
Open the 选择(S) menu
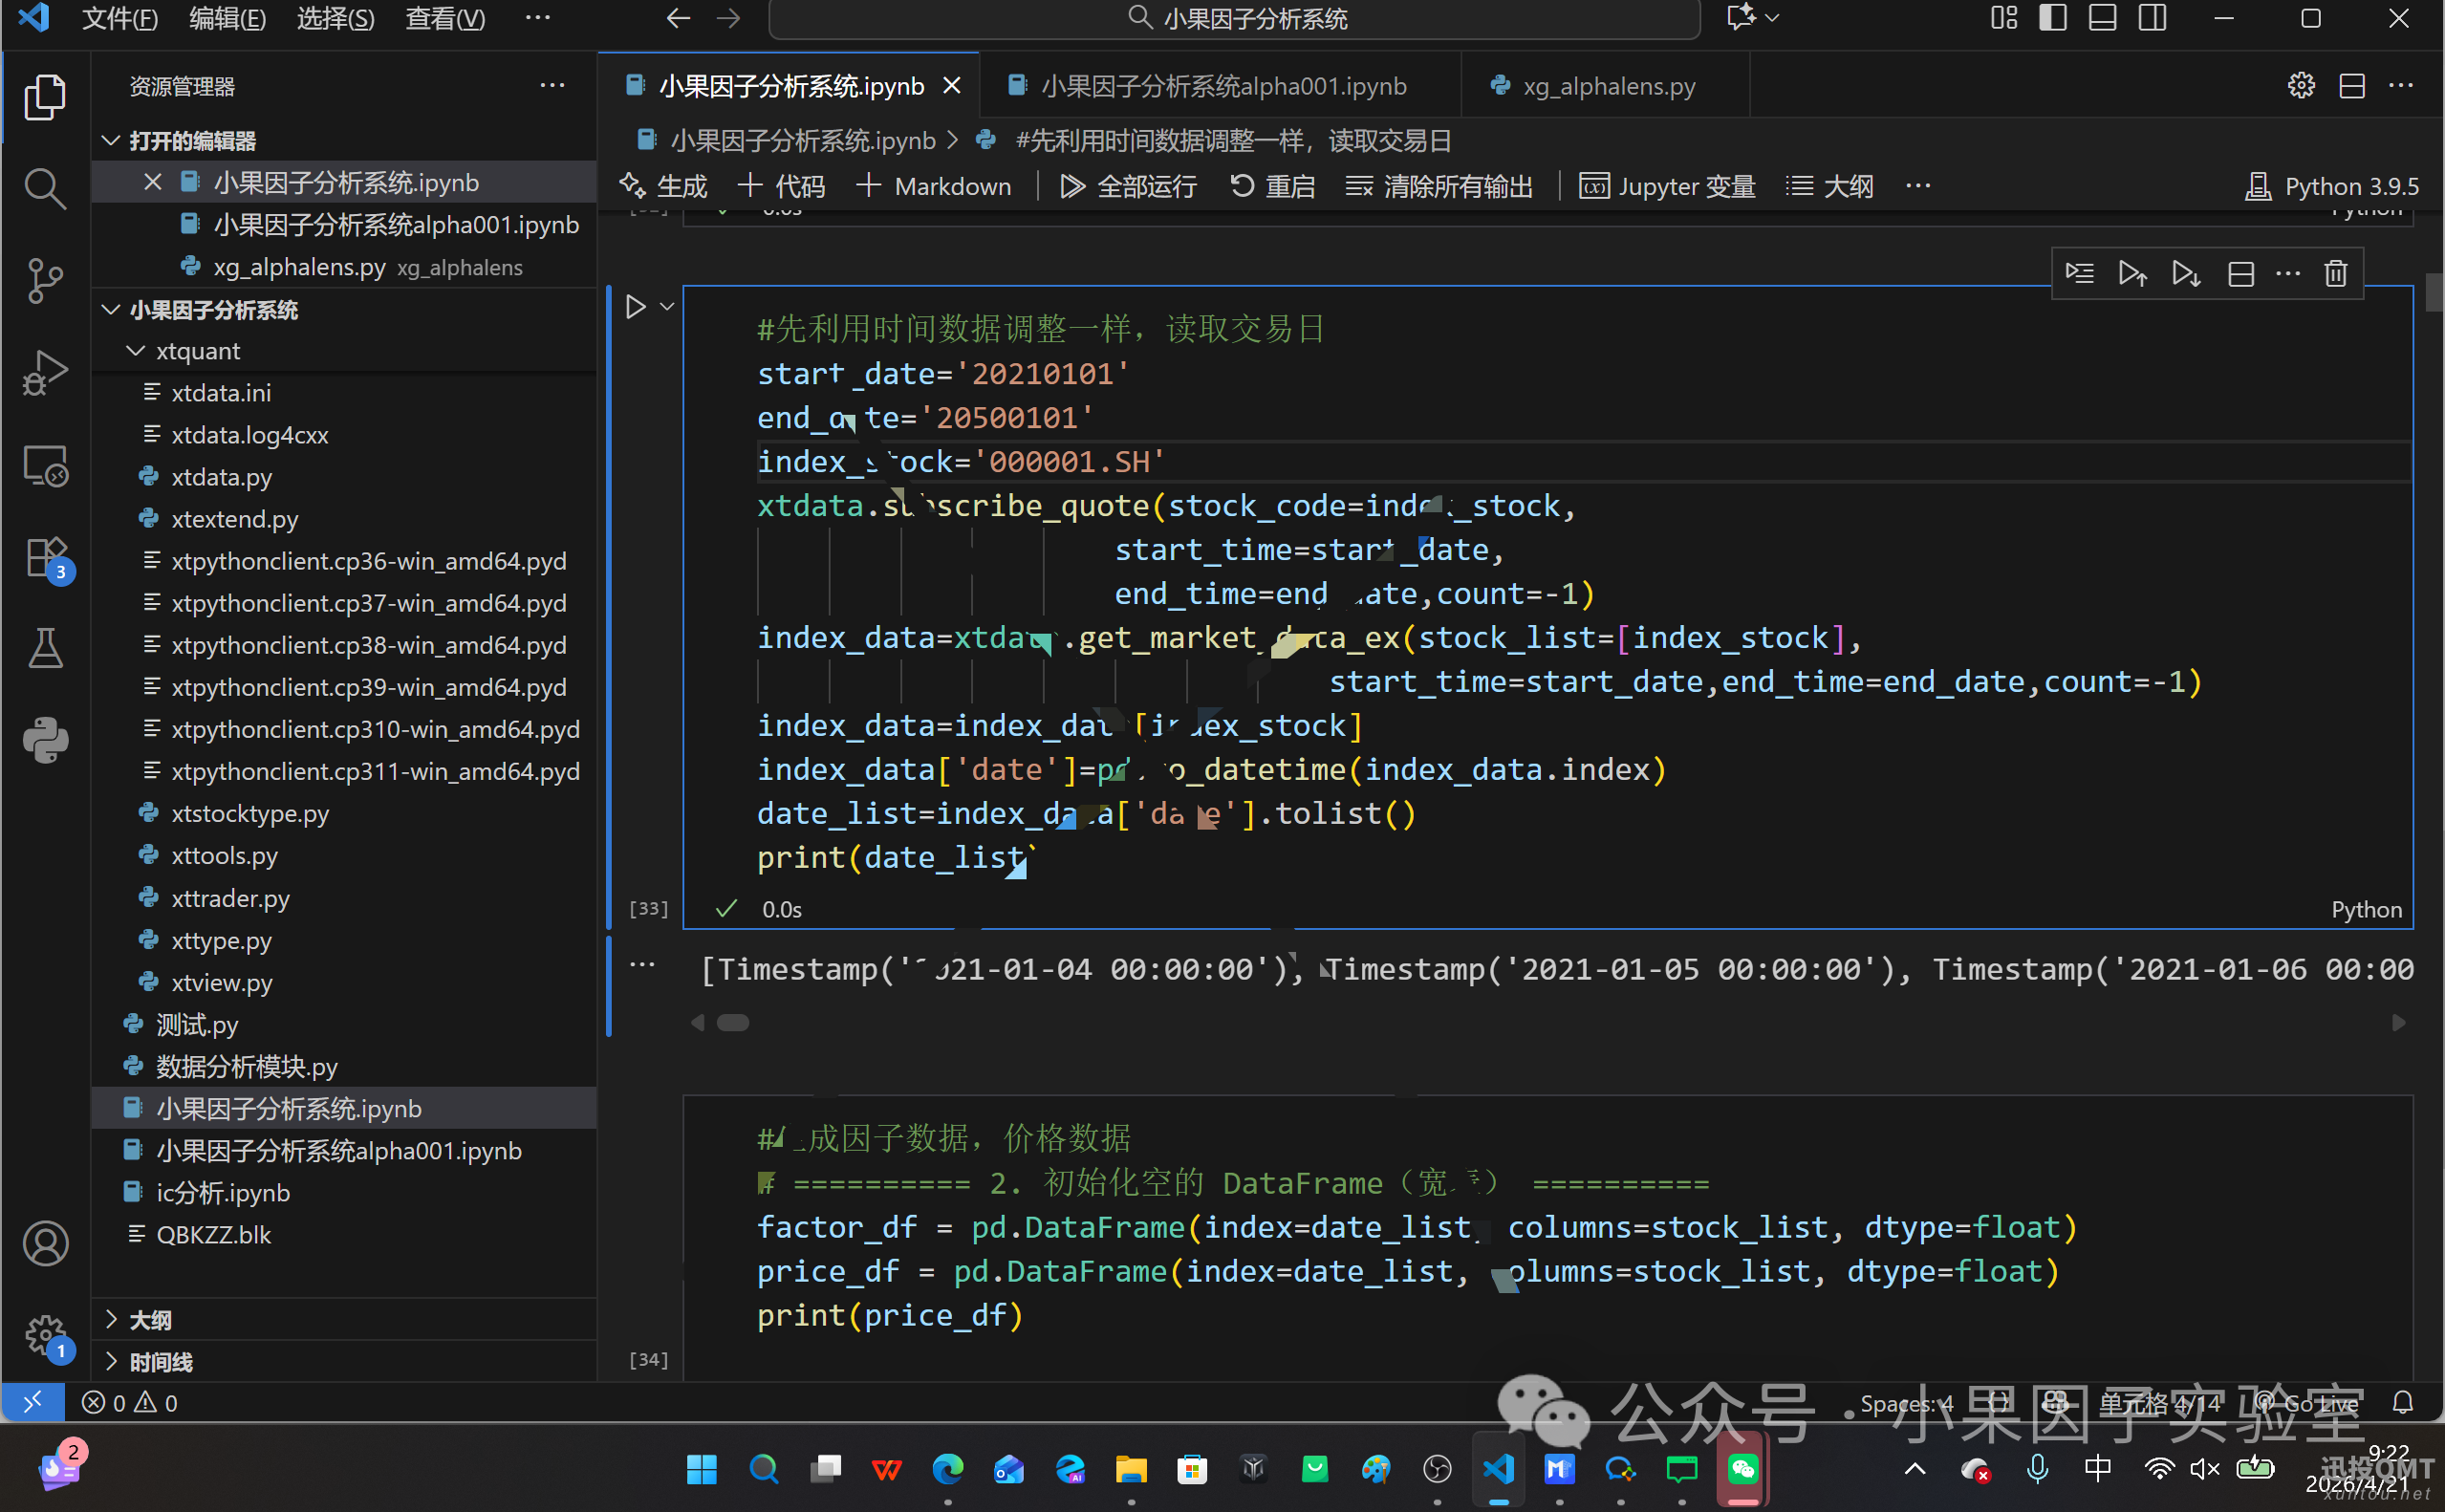pos(335,18)
